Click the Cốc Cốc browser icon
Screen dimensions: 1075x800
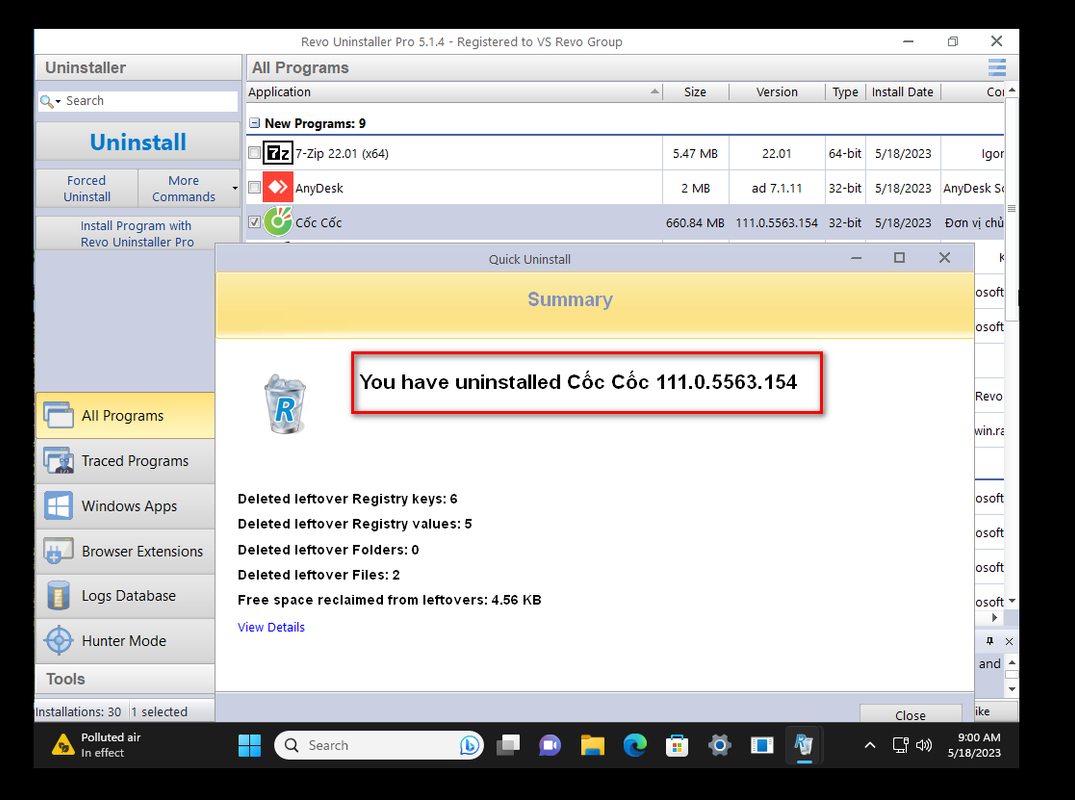coord(278,221)
